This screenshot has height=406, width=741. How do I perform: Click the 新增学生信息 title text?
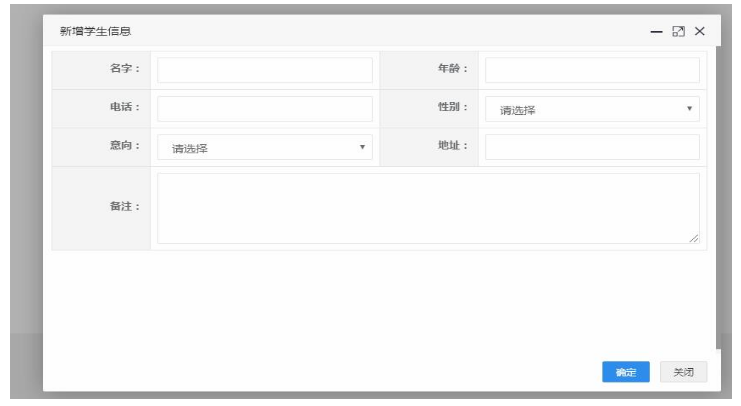(x=95, y=31)
